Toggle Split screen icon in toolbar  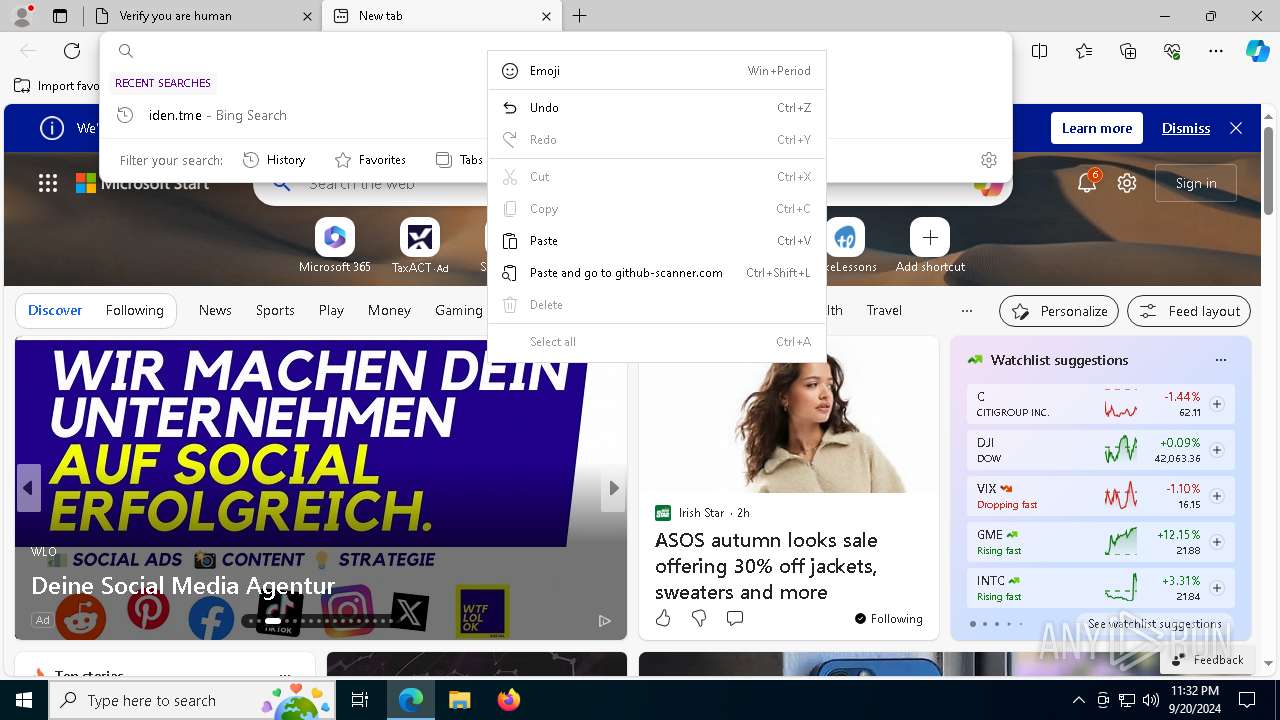point(1039,51)
